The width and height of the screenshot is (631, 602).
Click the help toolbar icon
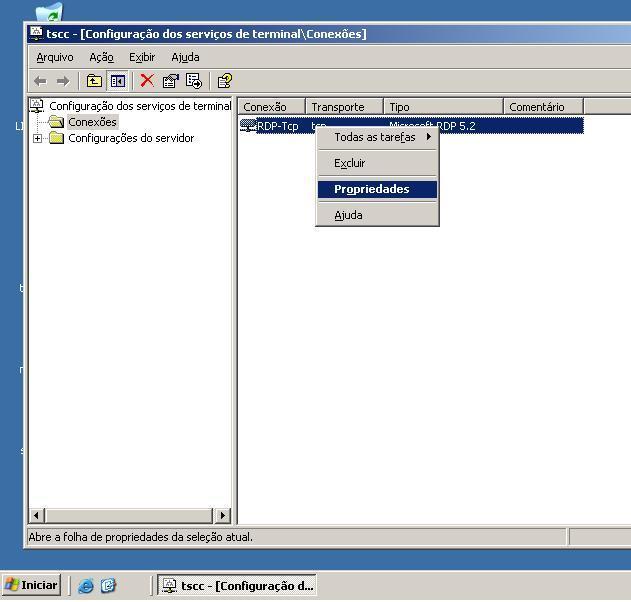pyautogui.click(x=225, y=81)
